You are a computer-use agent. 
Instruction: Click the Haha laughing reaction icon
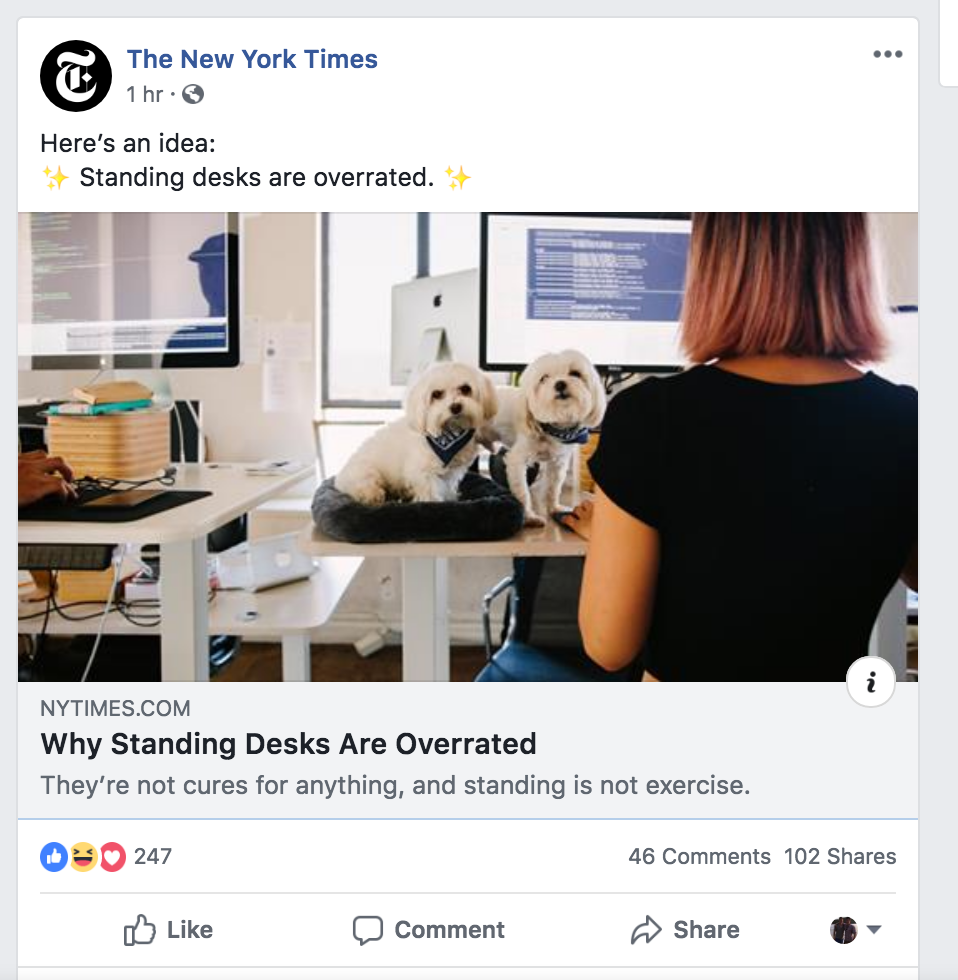pos(83,856)
